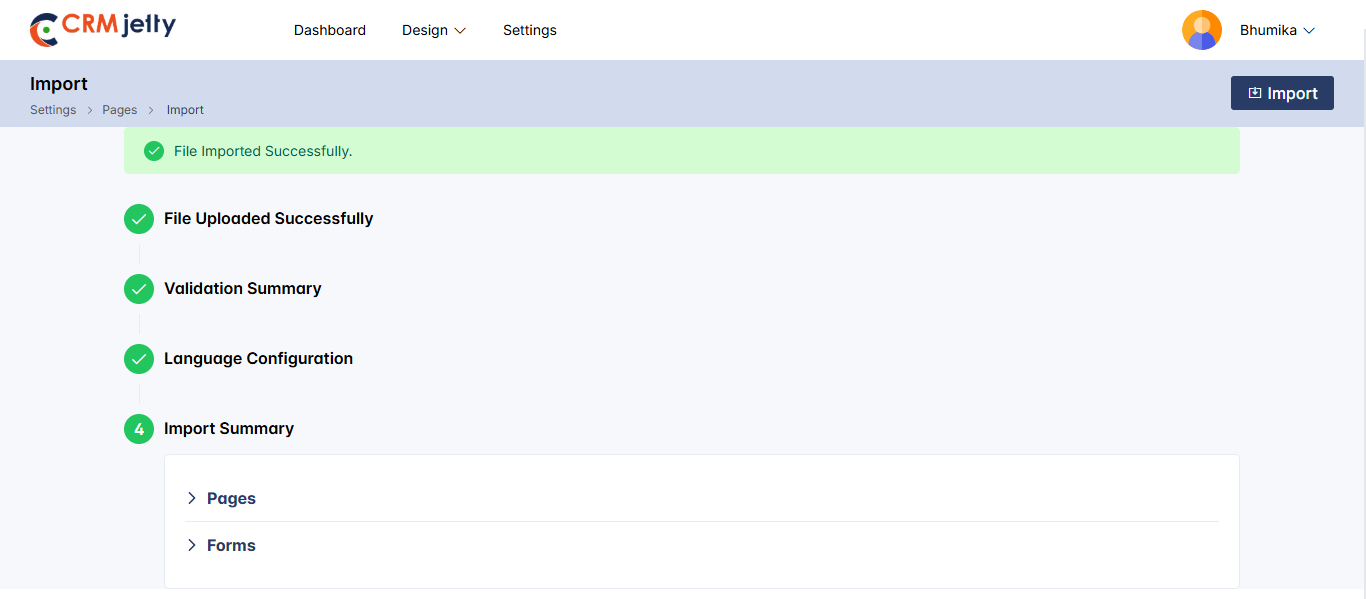Click the green check beside File Uploaded Successfully
The height and width of the screenshot is (599, 1366).
139,219
